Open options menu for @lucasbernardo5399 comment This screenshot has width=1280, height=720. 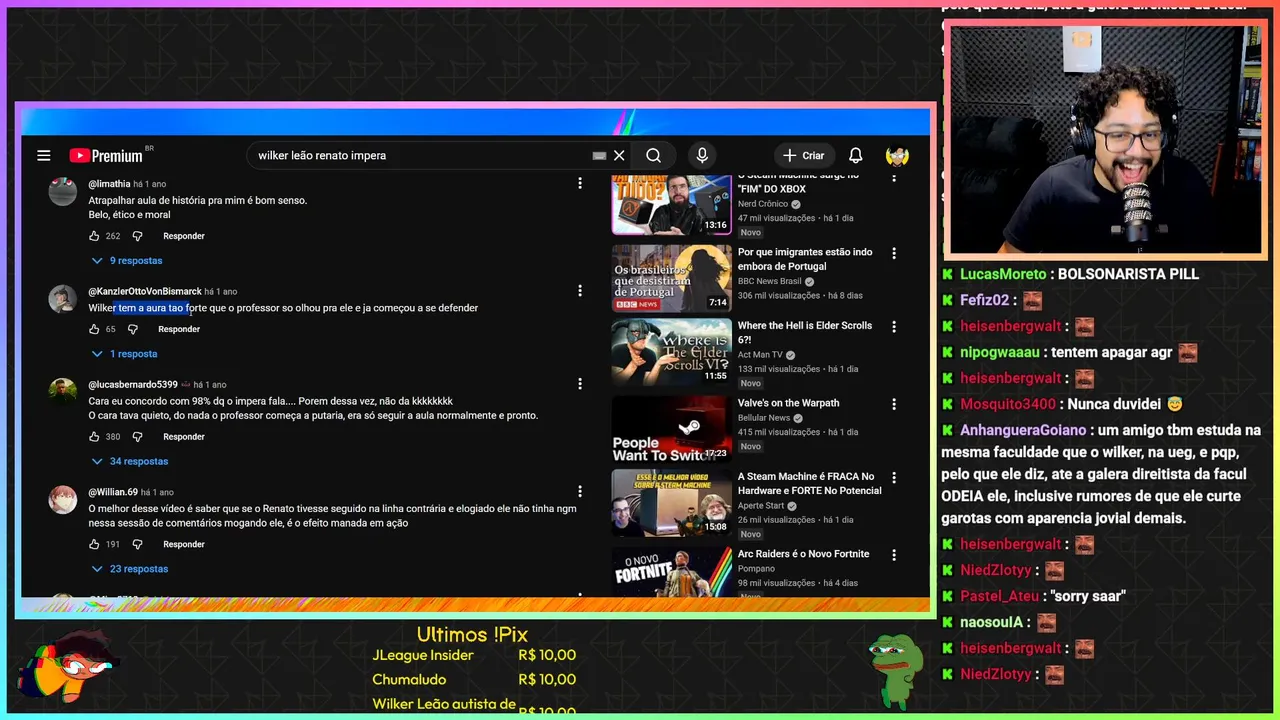580,384
